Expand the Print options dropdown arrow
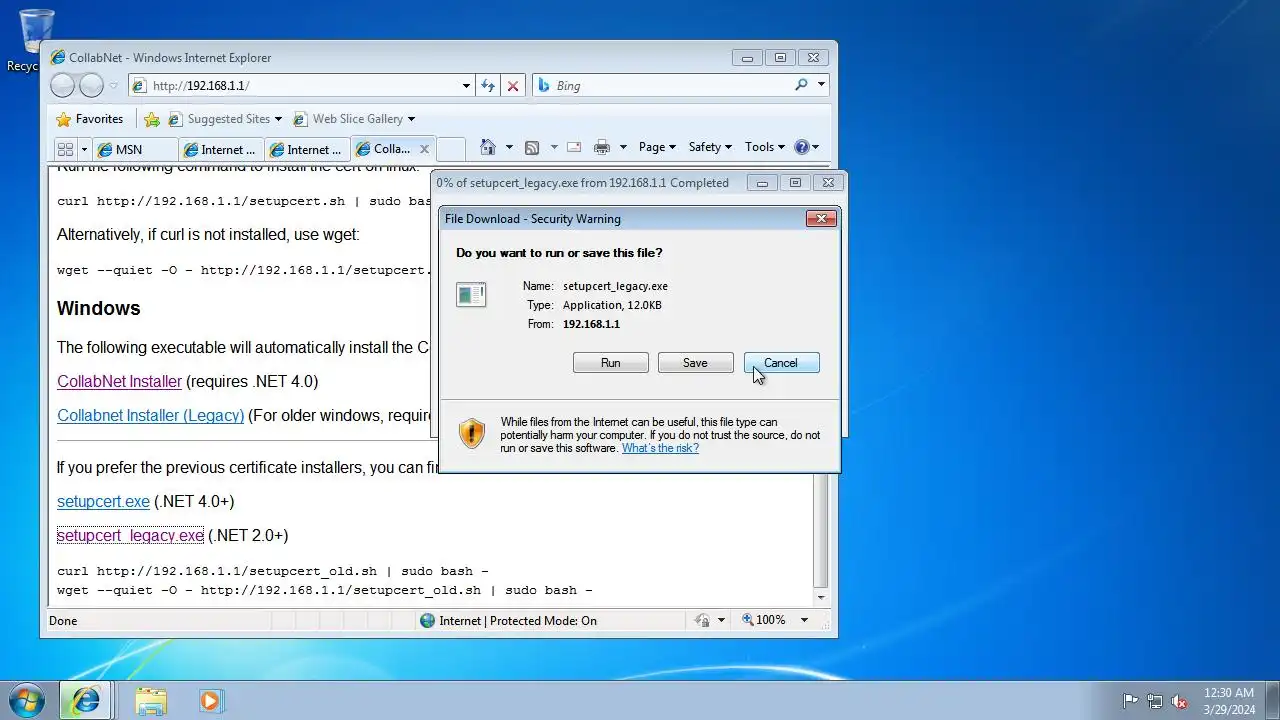 623,147
